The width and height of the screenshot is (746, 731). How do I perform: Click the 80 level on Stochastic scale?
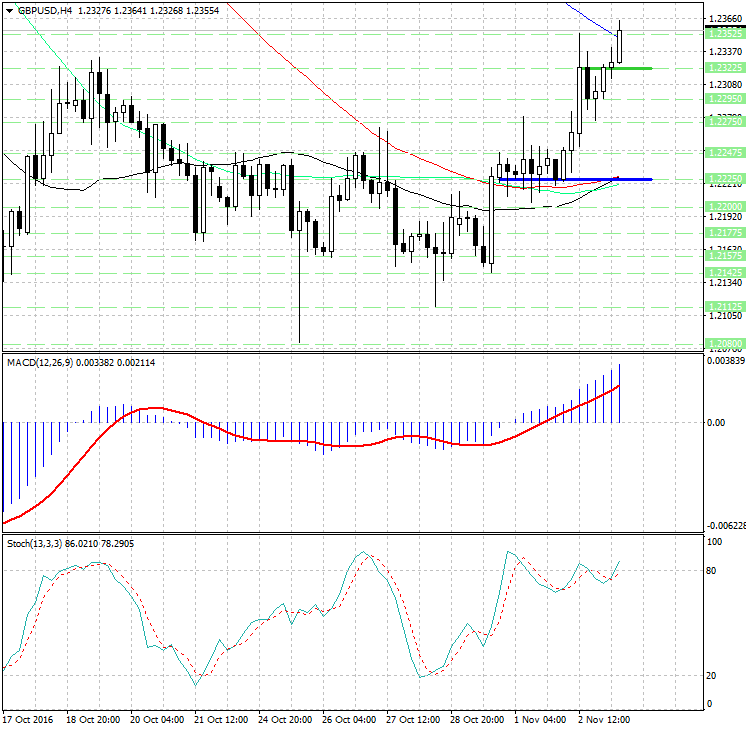click(713, 571)
